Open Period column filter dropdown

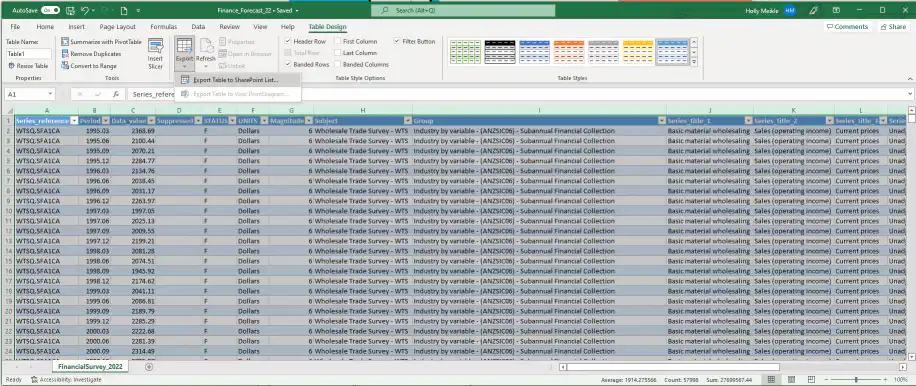(106, 120)
